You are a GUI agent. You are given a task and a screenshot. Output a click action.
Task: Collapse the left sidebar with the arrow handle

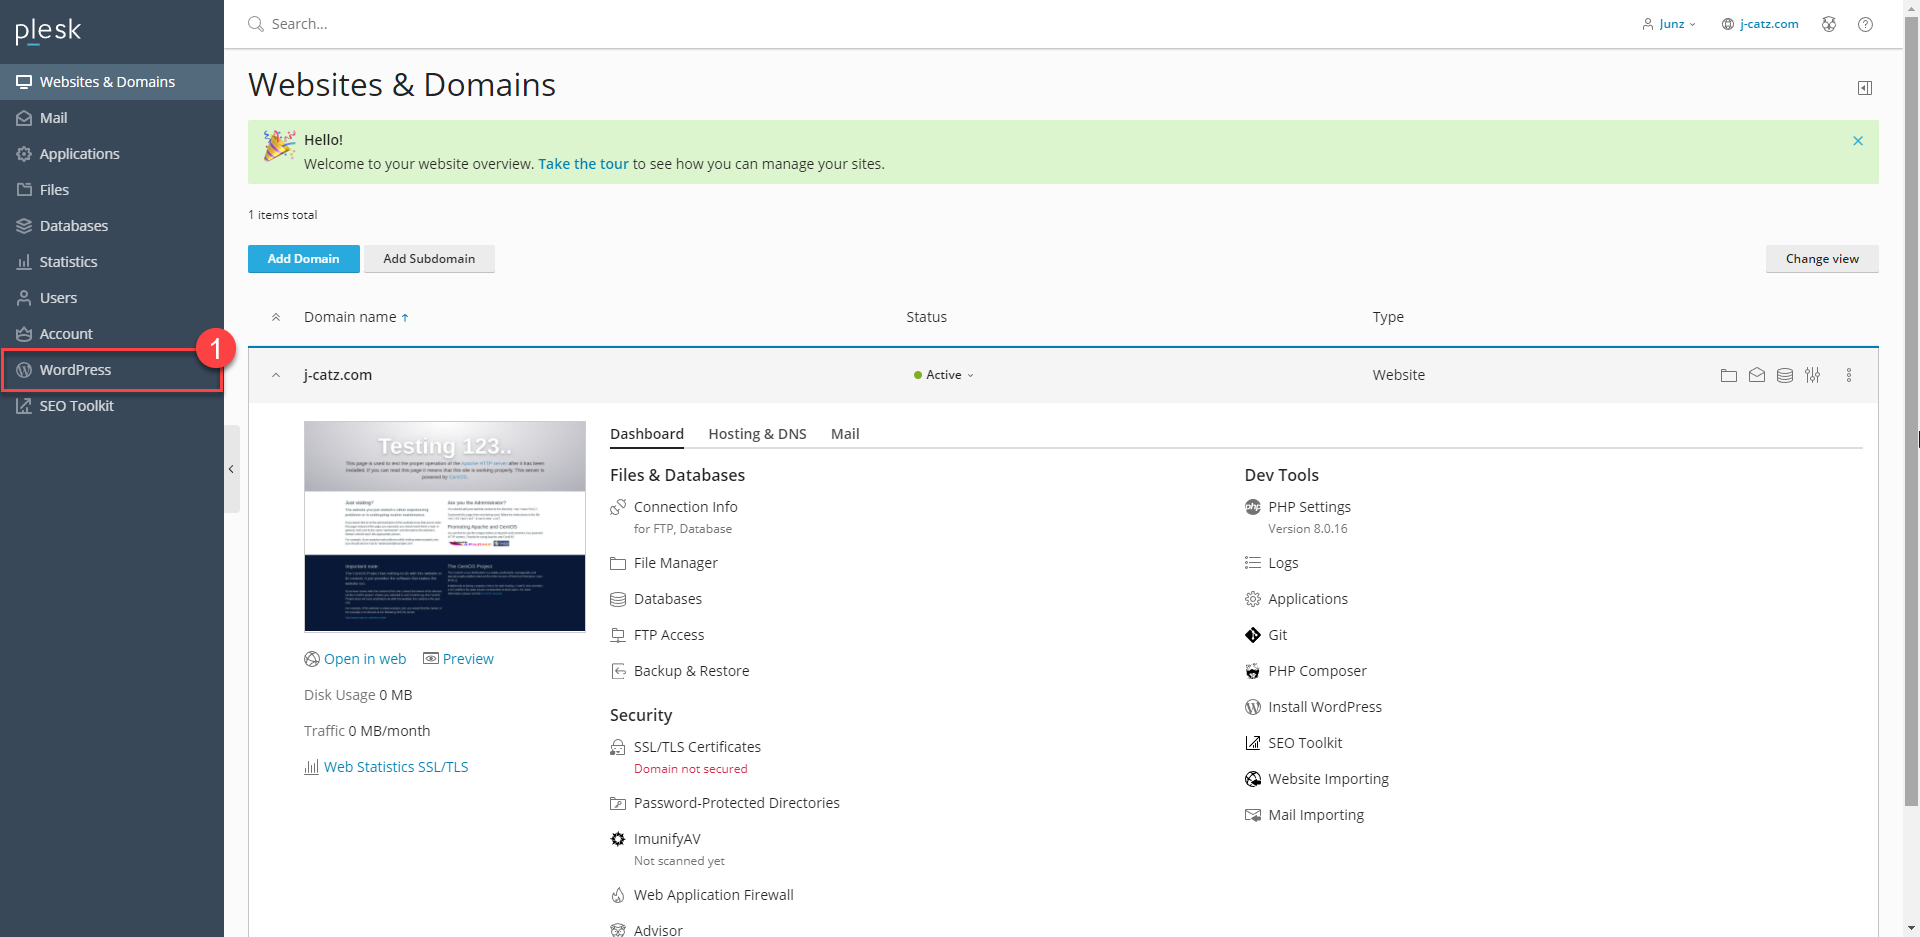pyautogui.click(x=231, y=469)
